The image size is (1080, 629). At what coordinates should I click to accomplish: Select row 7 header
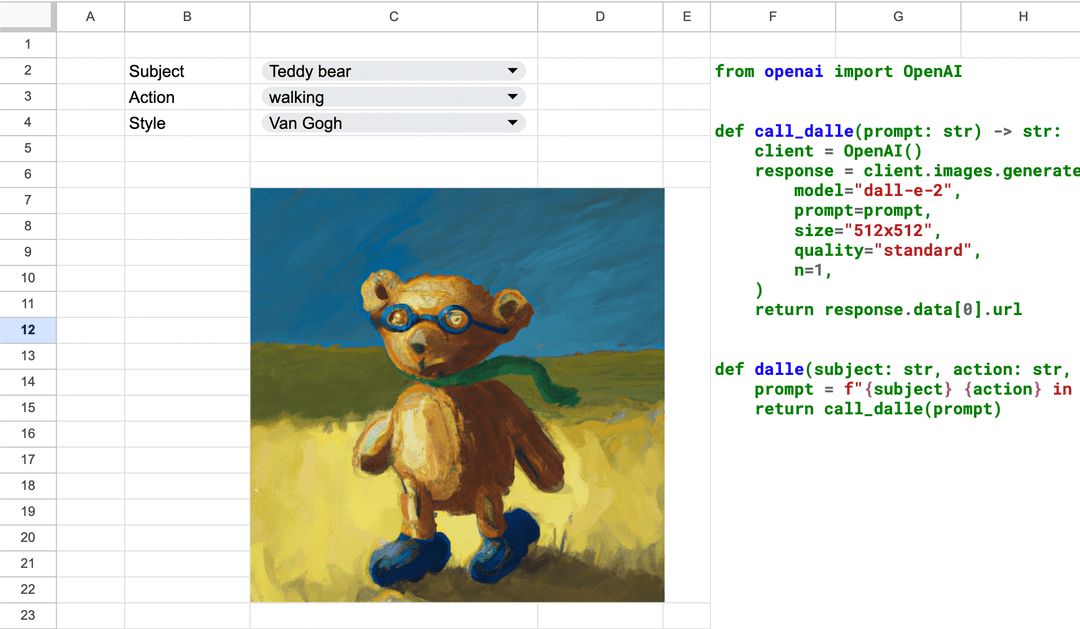[28, 200]
